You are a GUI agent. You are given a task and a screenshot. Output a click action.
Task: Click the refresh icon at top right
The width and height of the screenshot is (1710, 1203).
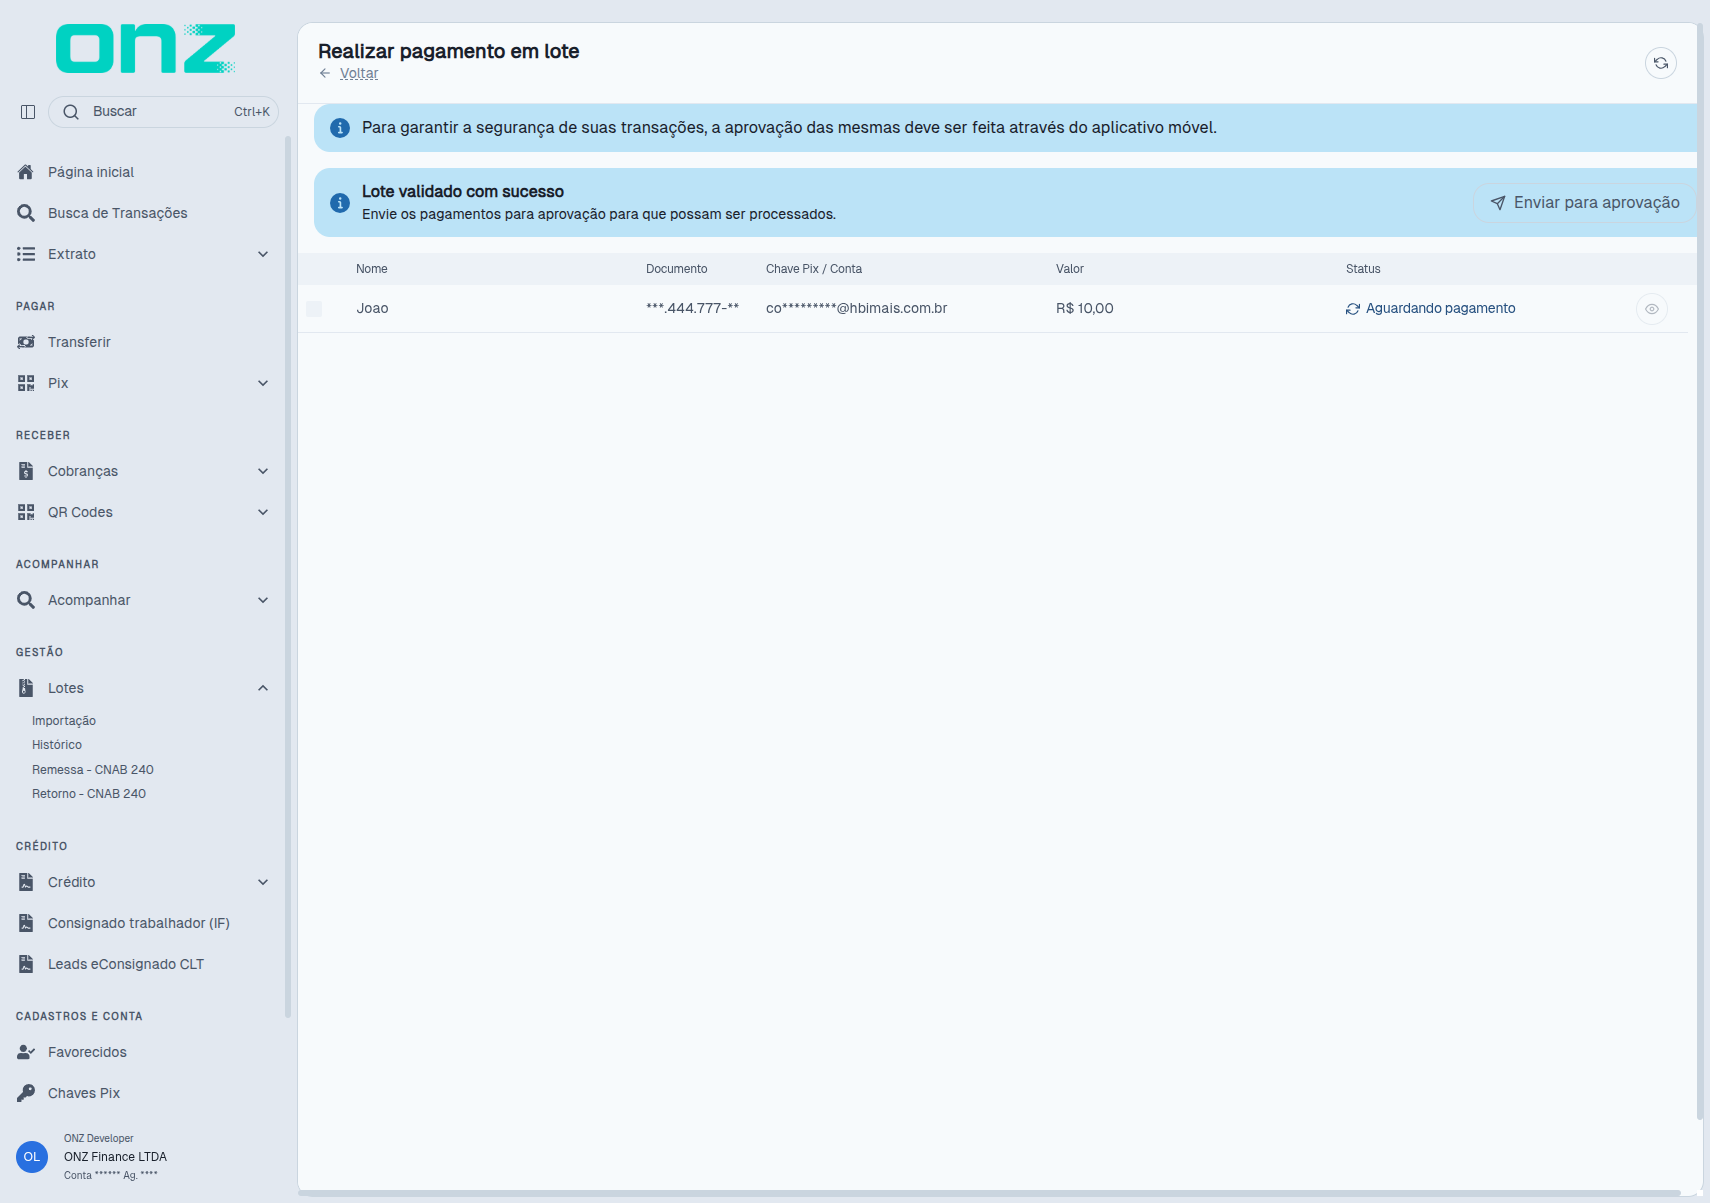[1660, 63]
